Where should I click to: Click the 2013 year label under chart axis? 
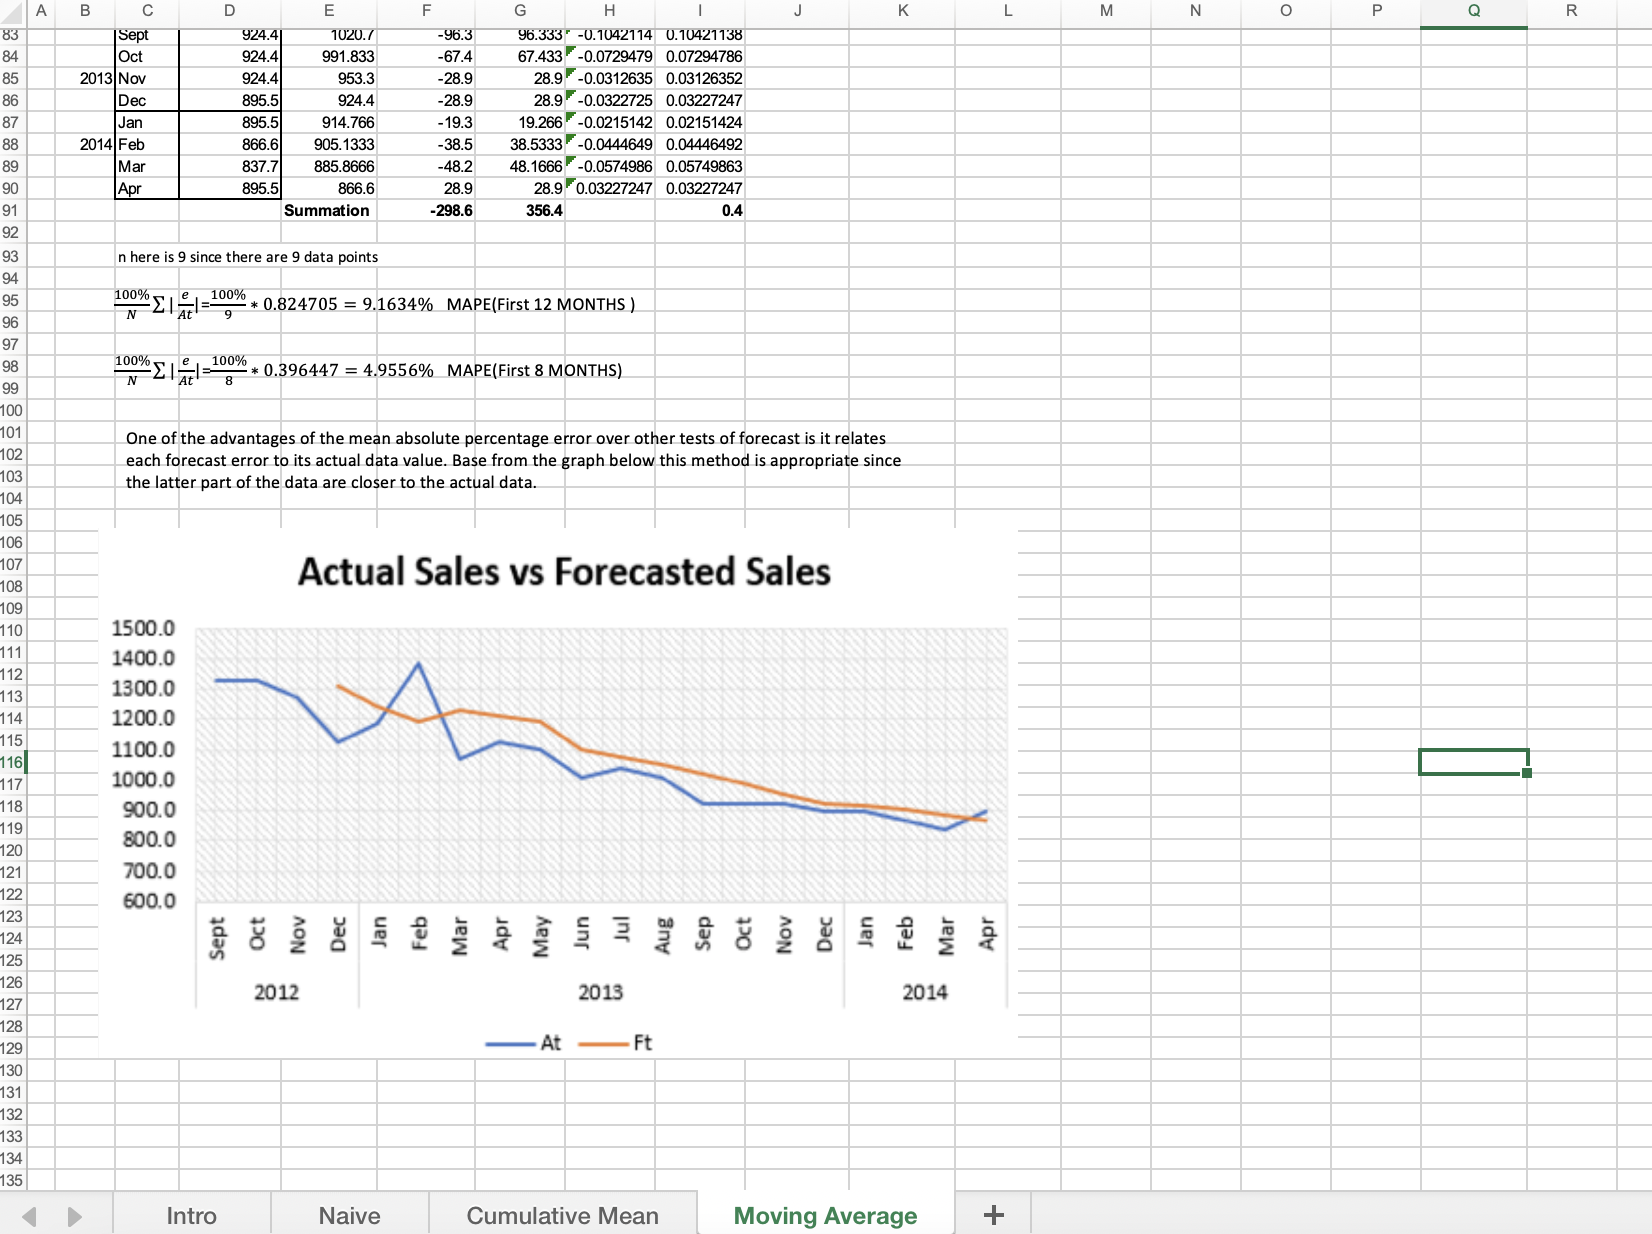[x=600, y=992]
